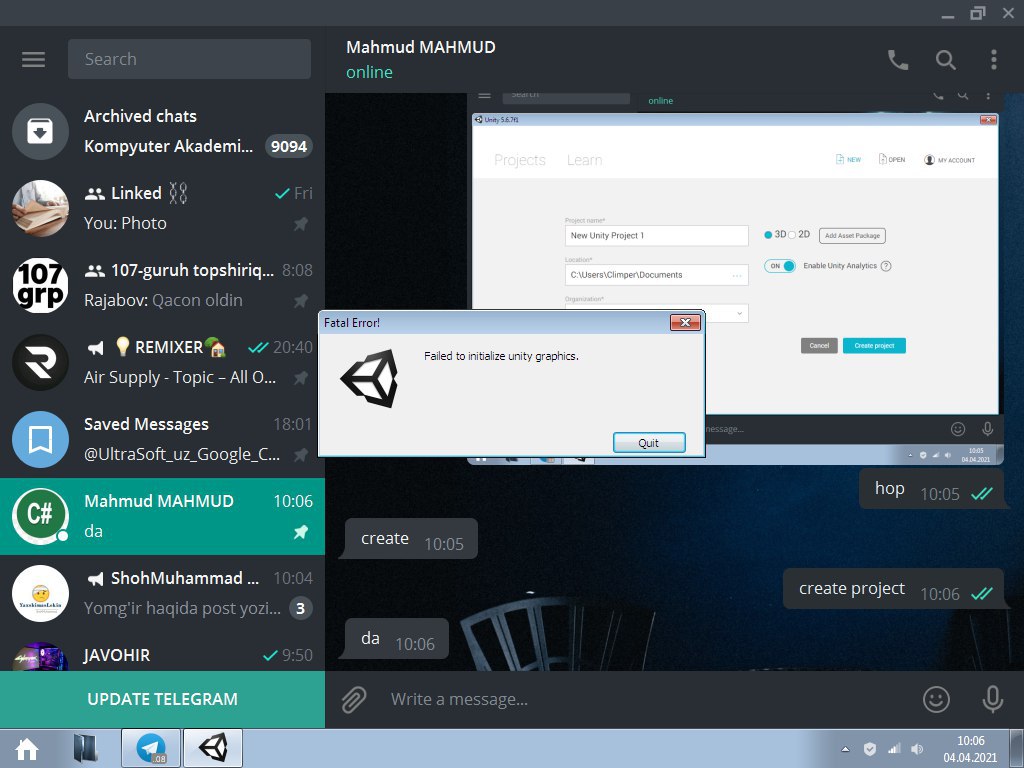Click pin icon on Saved Messages
1024x768 pixels.
300,455
